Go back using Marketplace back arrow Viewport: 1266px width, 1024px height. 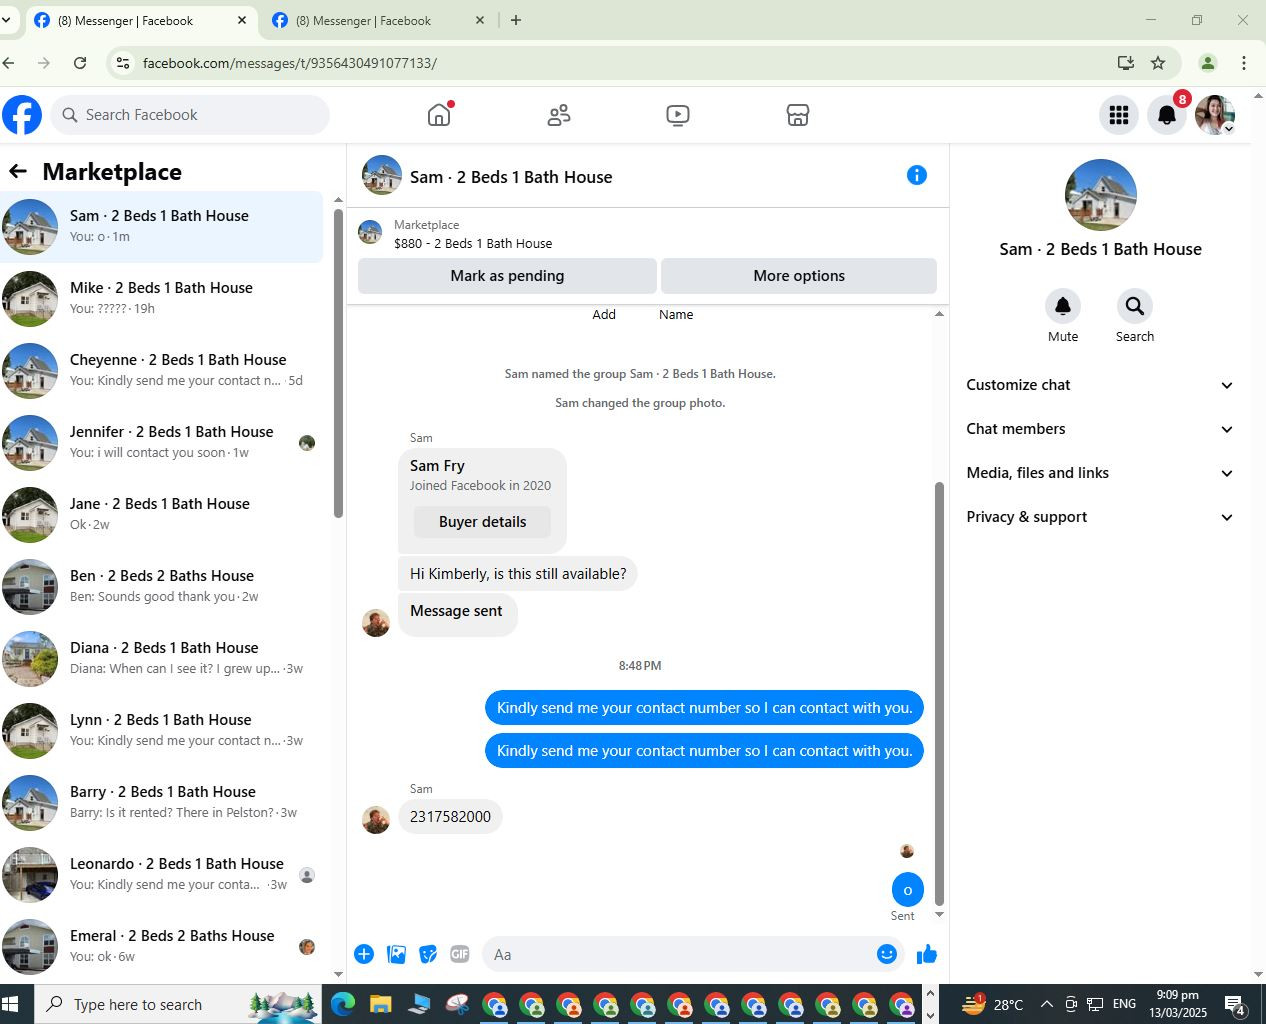18,171
